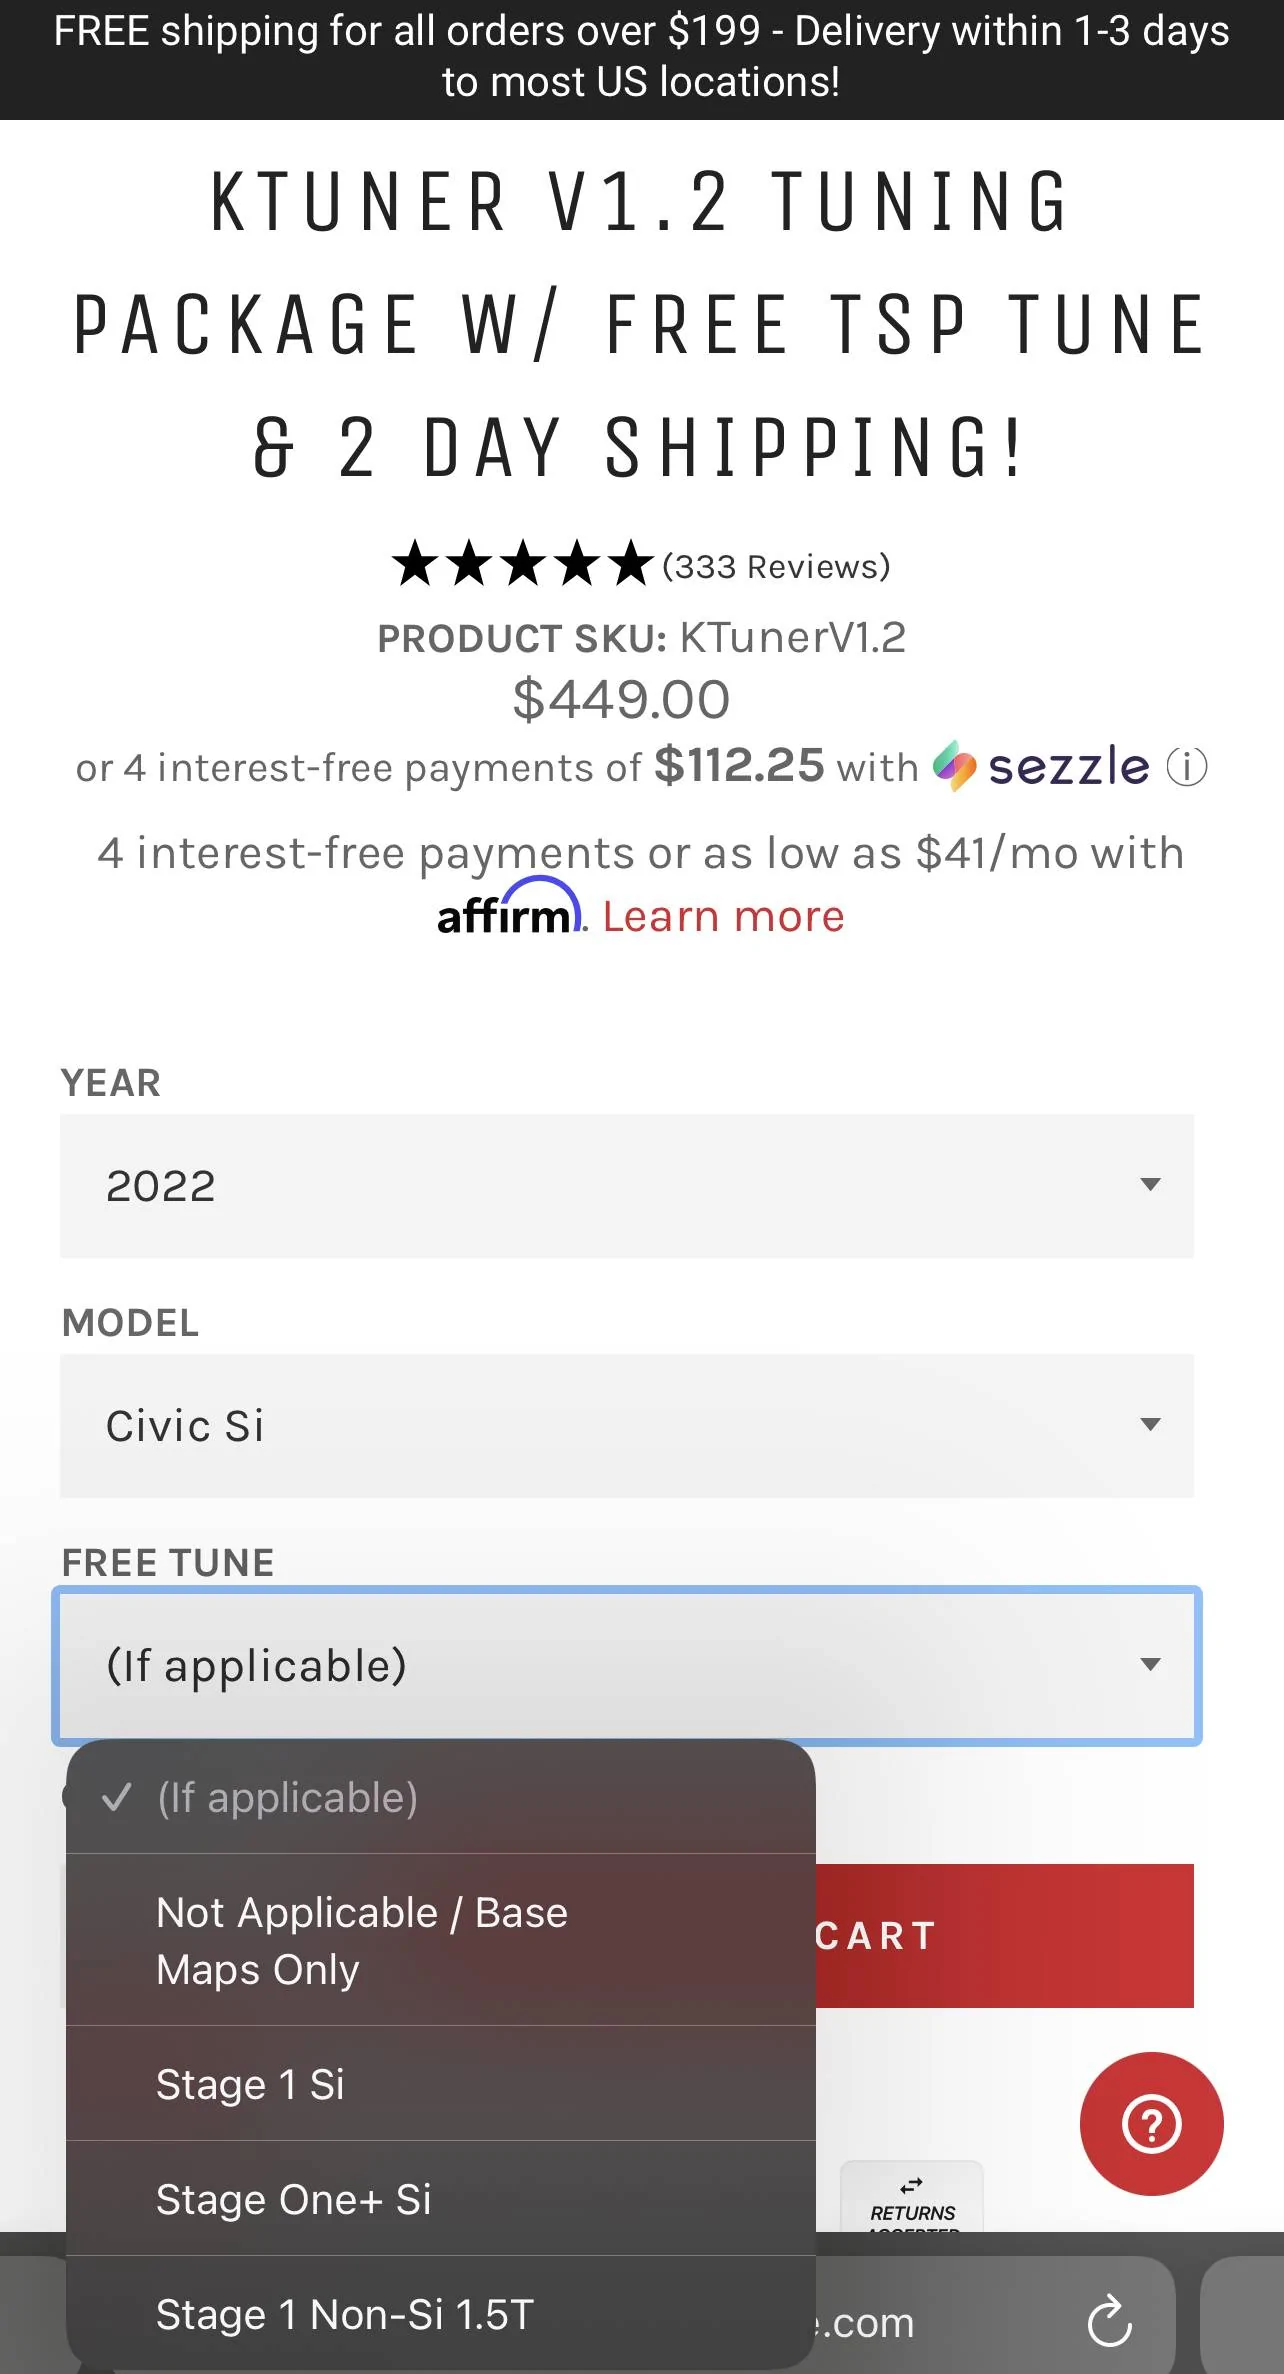Open the Year 2022 dropdown
Screen dimensions: 1284x2374
pos(626,1185)
